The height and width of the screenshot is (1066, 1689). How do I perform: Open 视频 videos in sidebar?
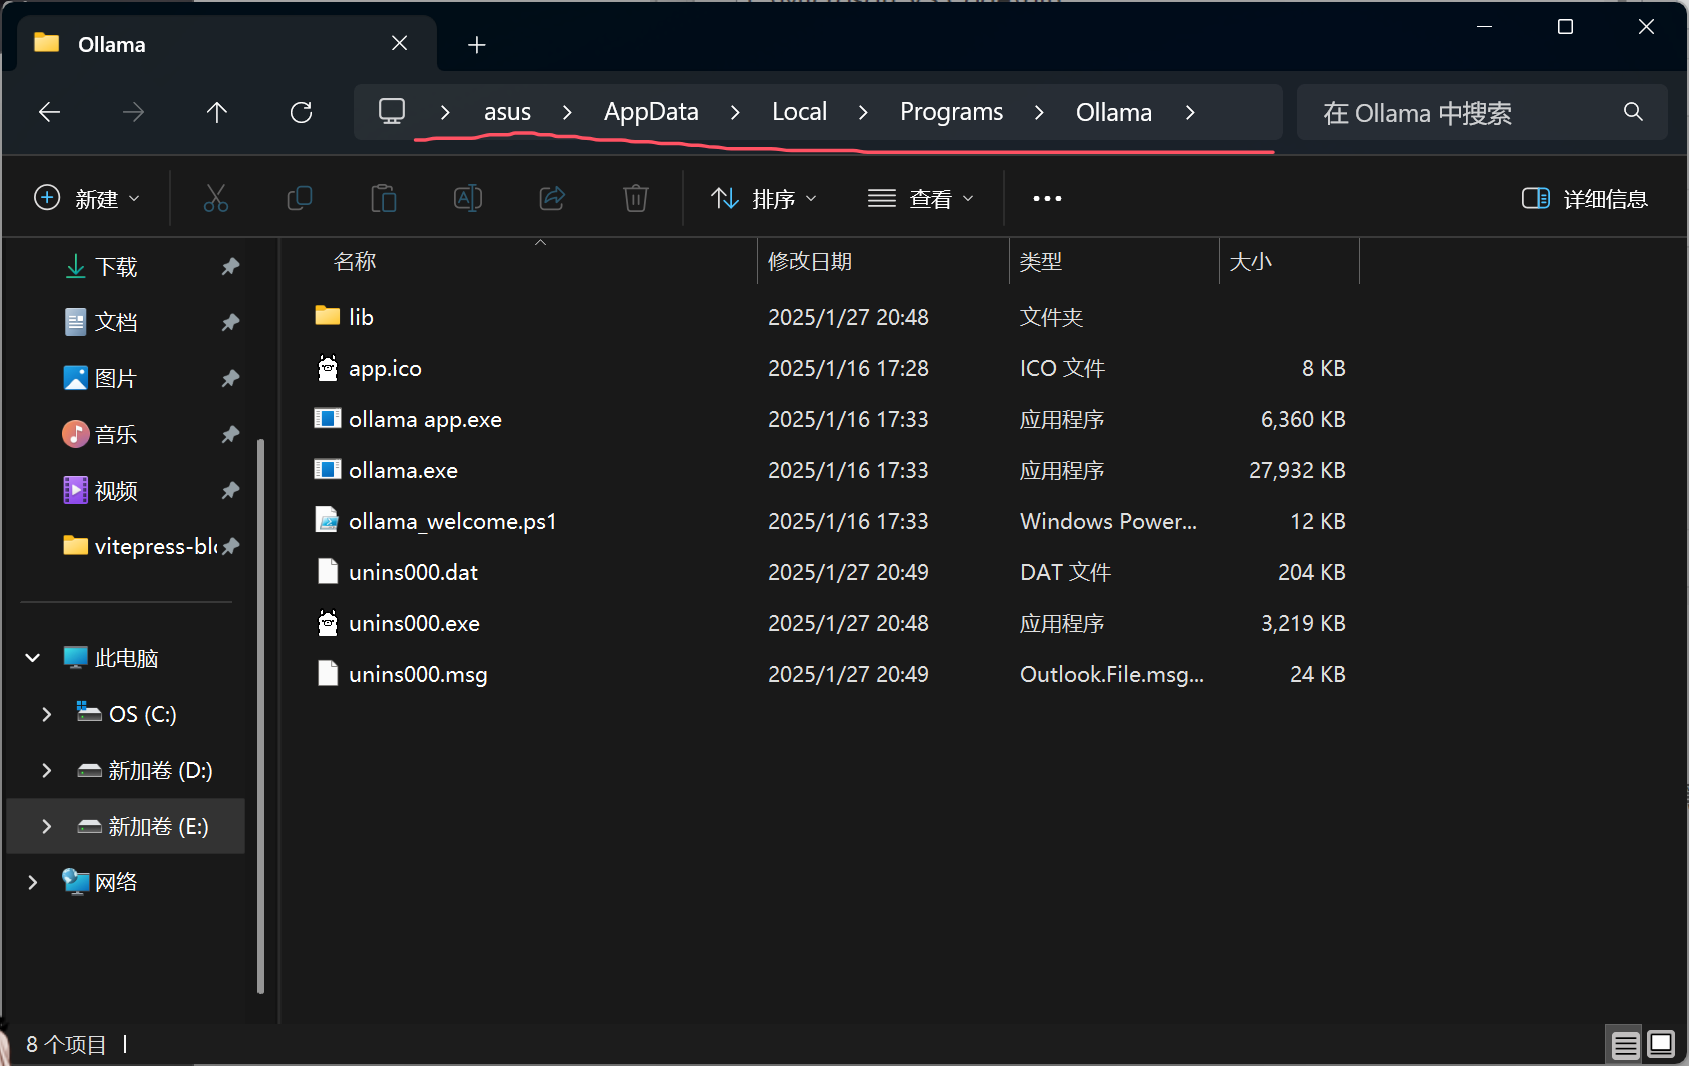[x=100, y=490]
